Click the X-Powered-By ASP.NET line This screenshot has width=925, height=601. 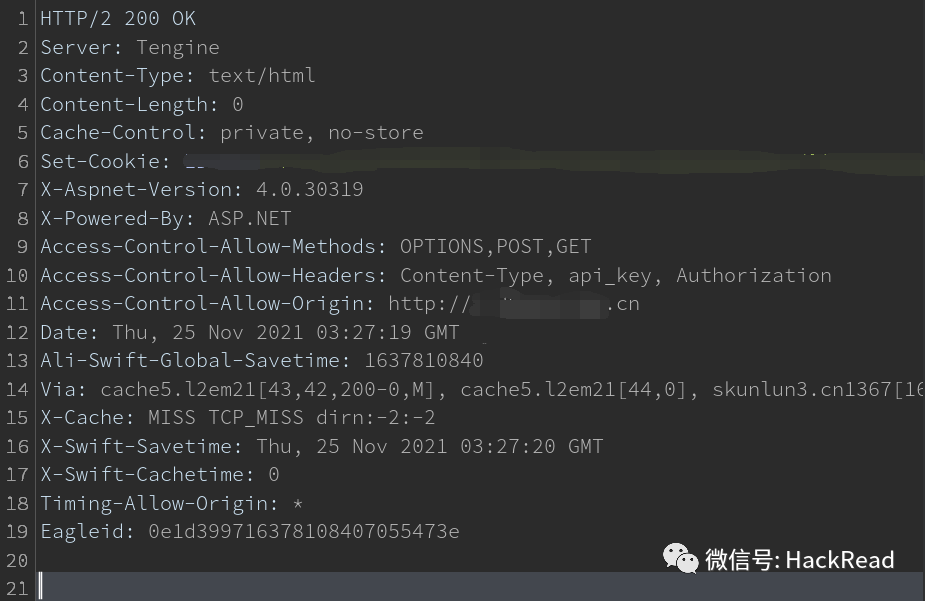coord(166,218)
